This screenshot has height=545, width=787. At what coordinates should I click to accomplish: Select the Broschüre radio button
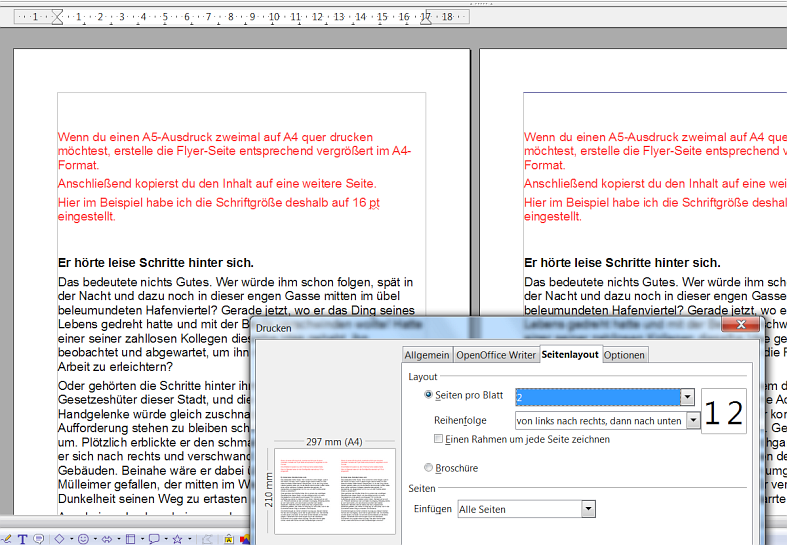point(428,468)
